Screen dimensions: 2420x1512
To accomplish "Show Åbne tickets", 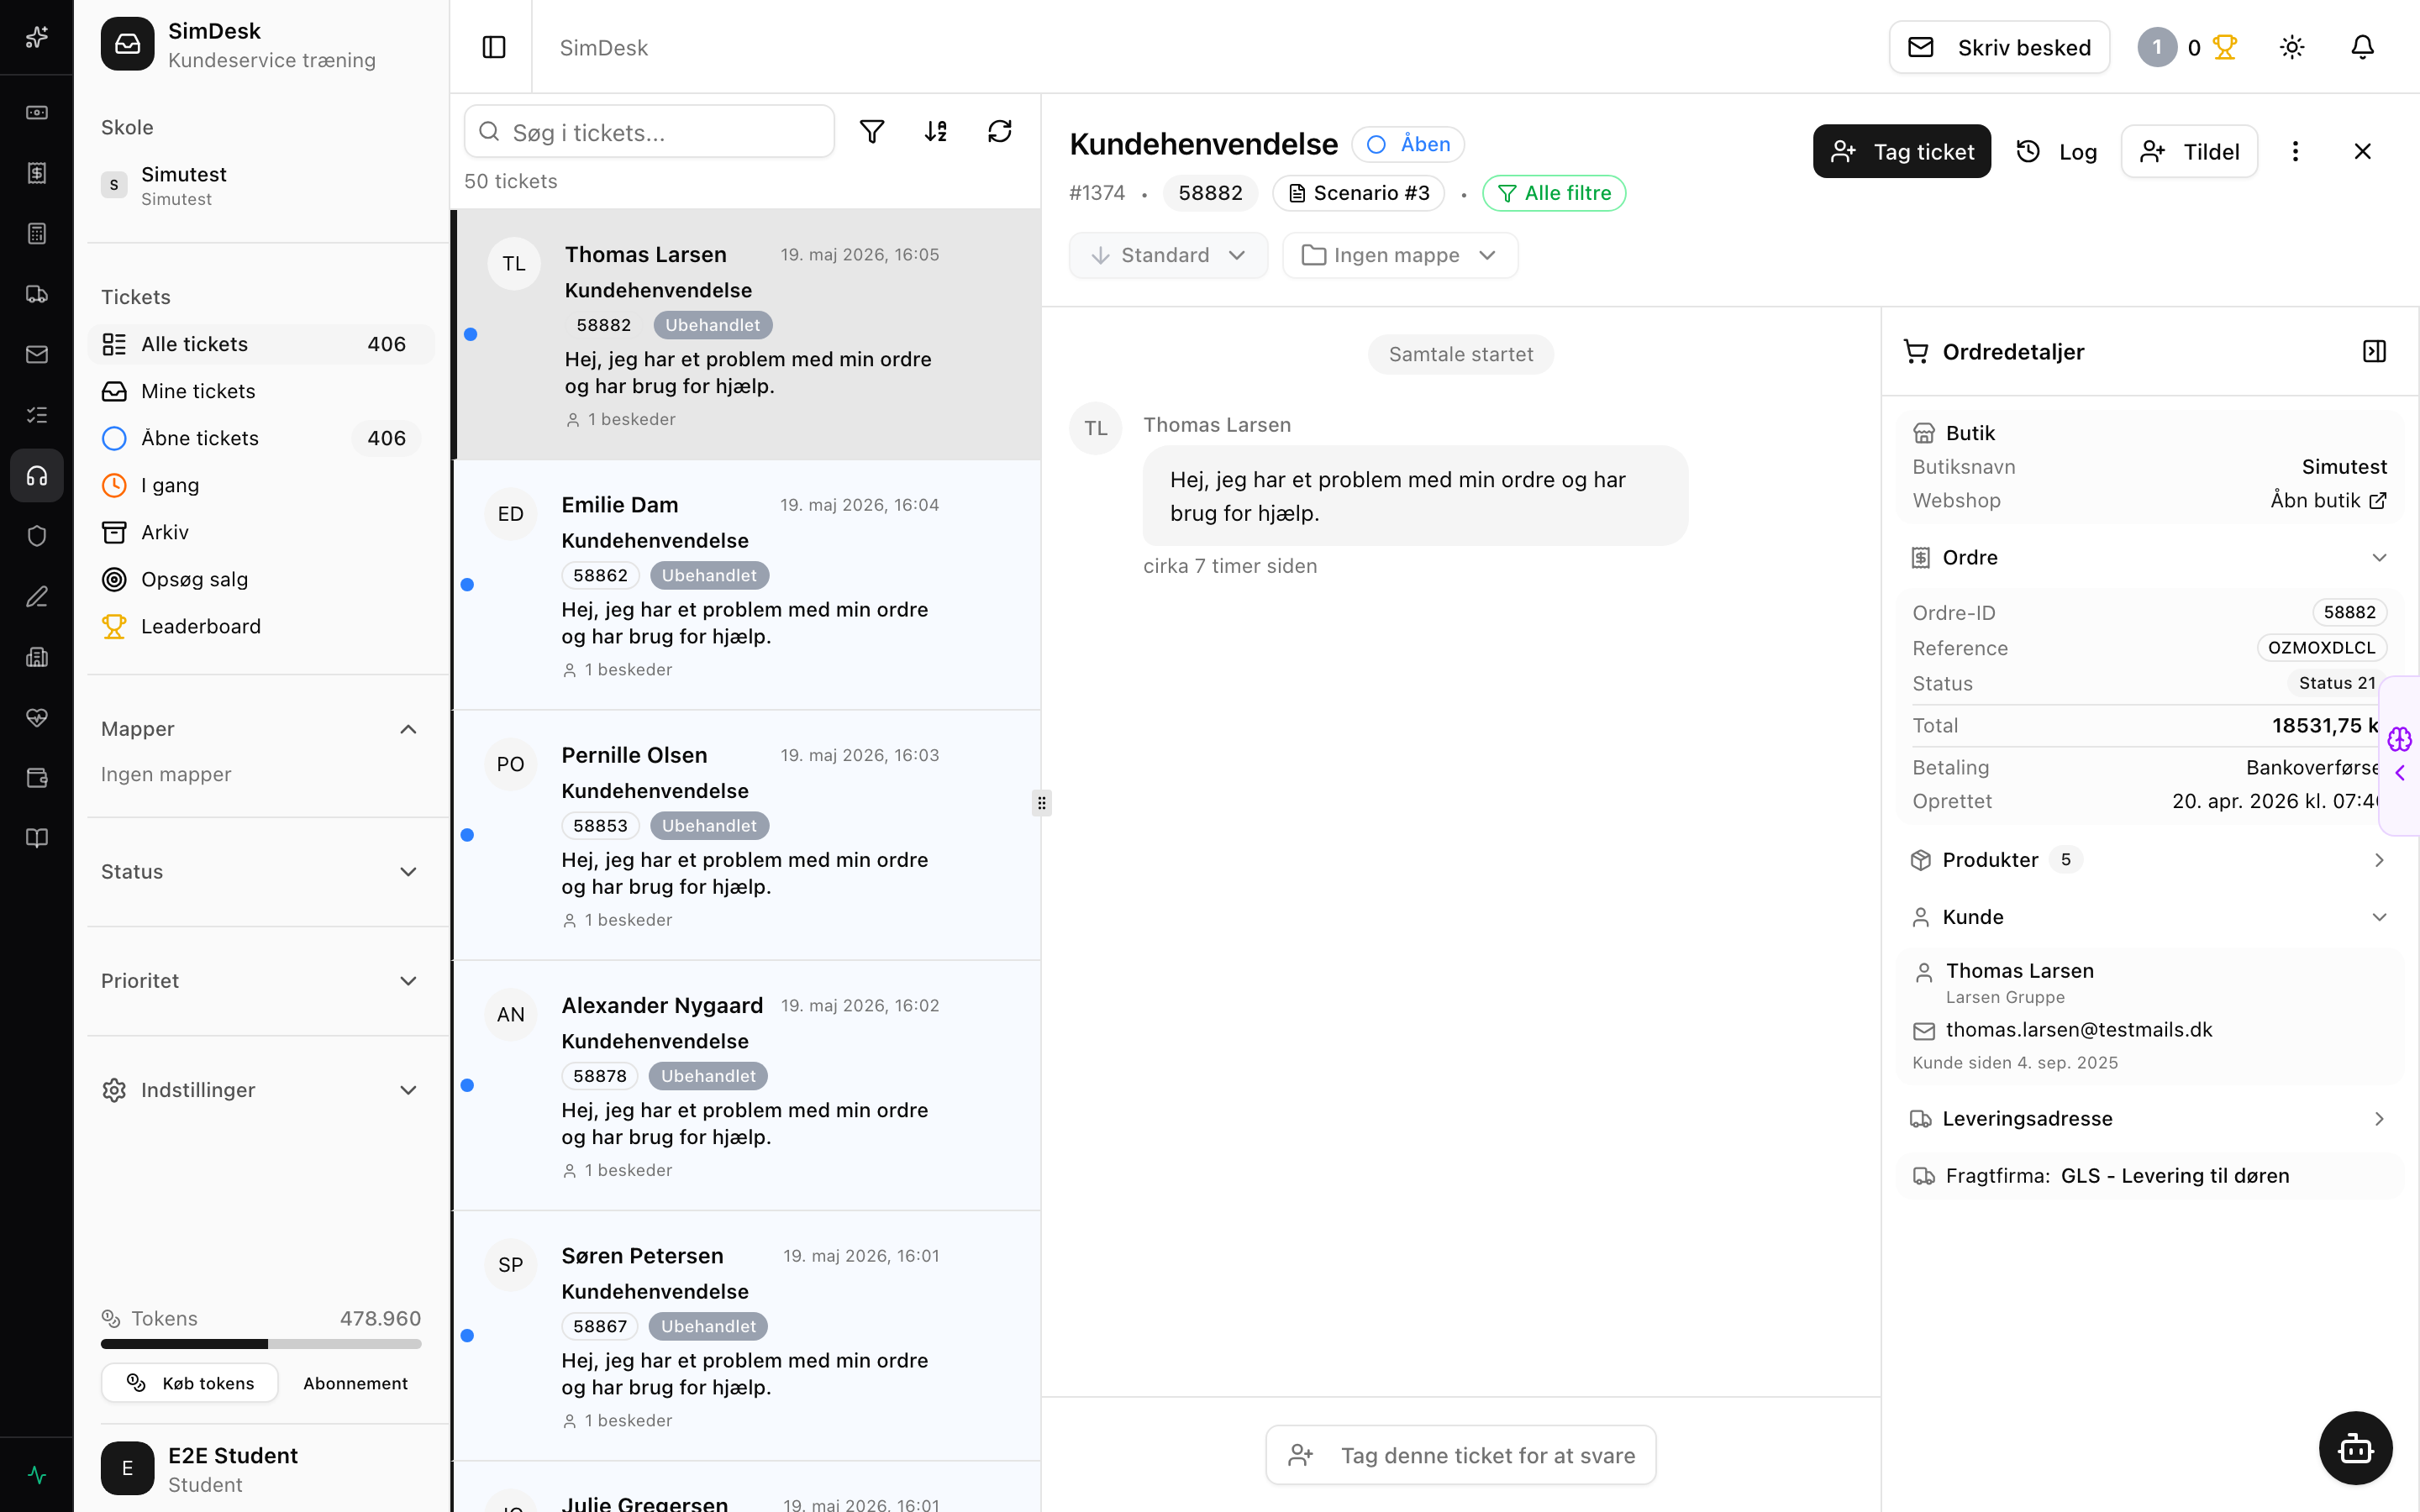I will pos(261,438).
